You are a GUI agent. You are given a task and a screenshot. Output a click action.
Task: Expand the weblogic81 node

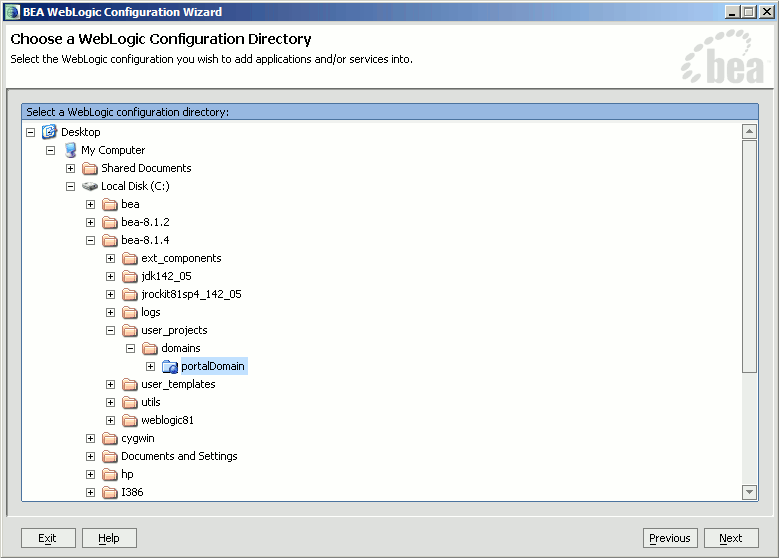tap(110, 420)
